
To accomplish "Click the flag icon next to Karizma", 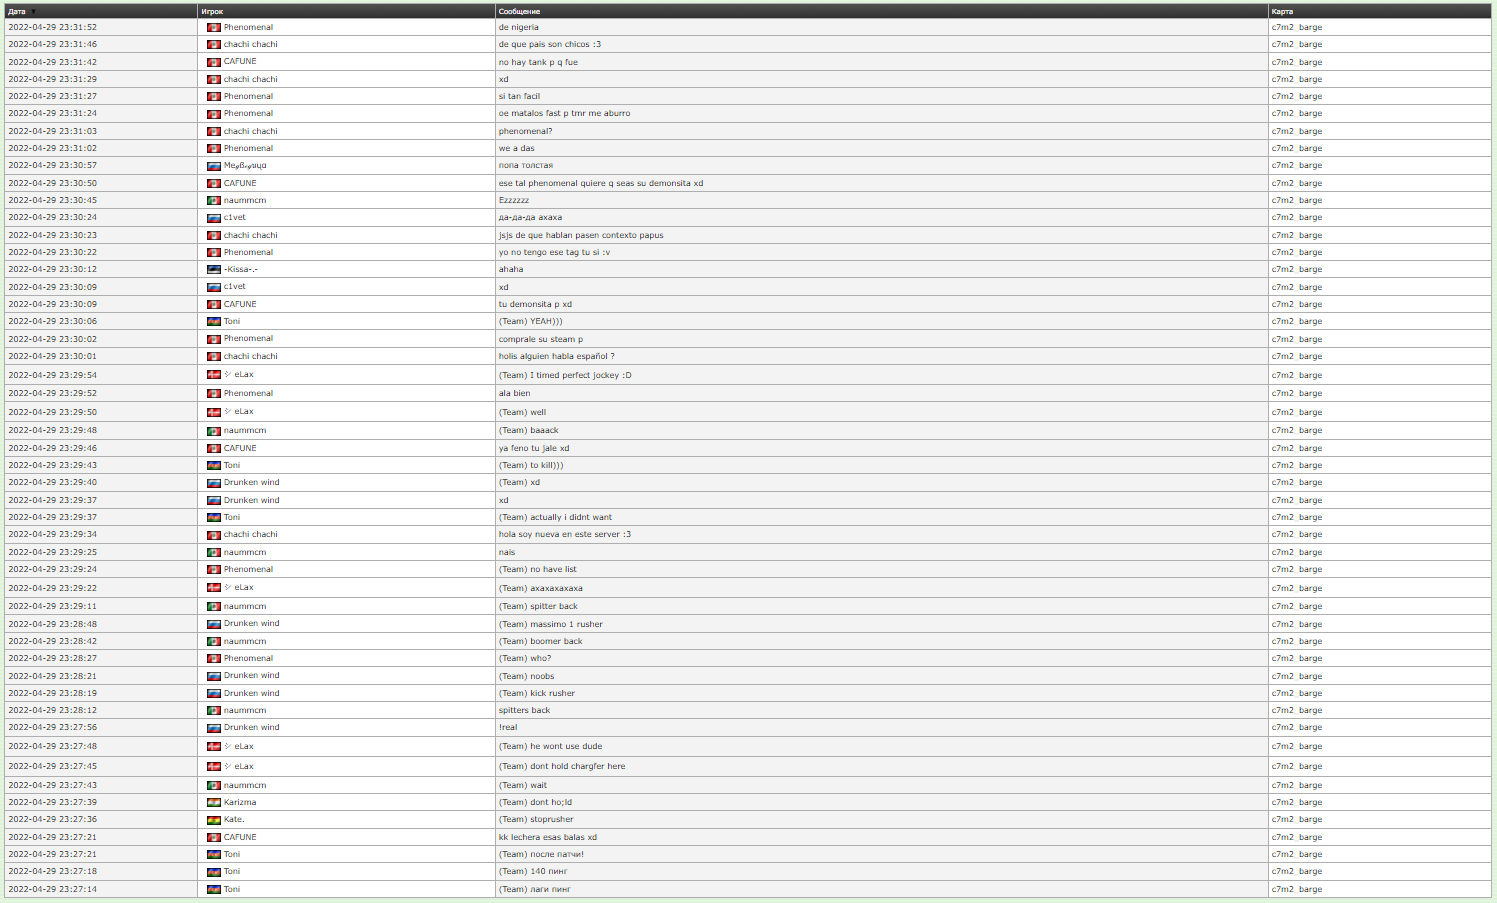I will pos(213,802).
